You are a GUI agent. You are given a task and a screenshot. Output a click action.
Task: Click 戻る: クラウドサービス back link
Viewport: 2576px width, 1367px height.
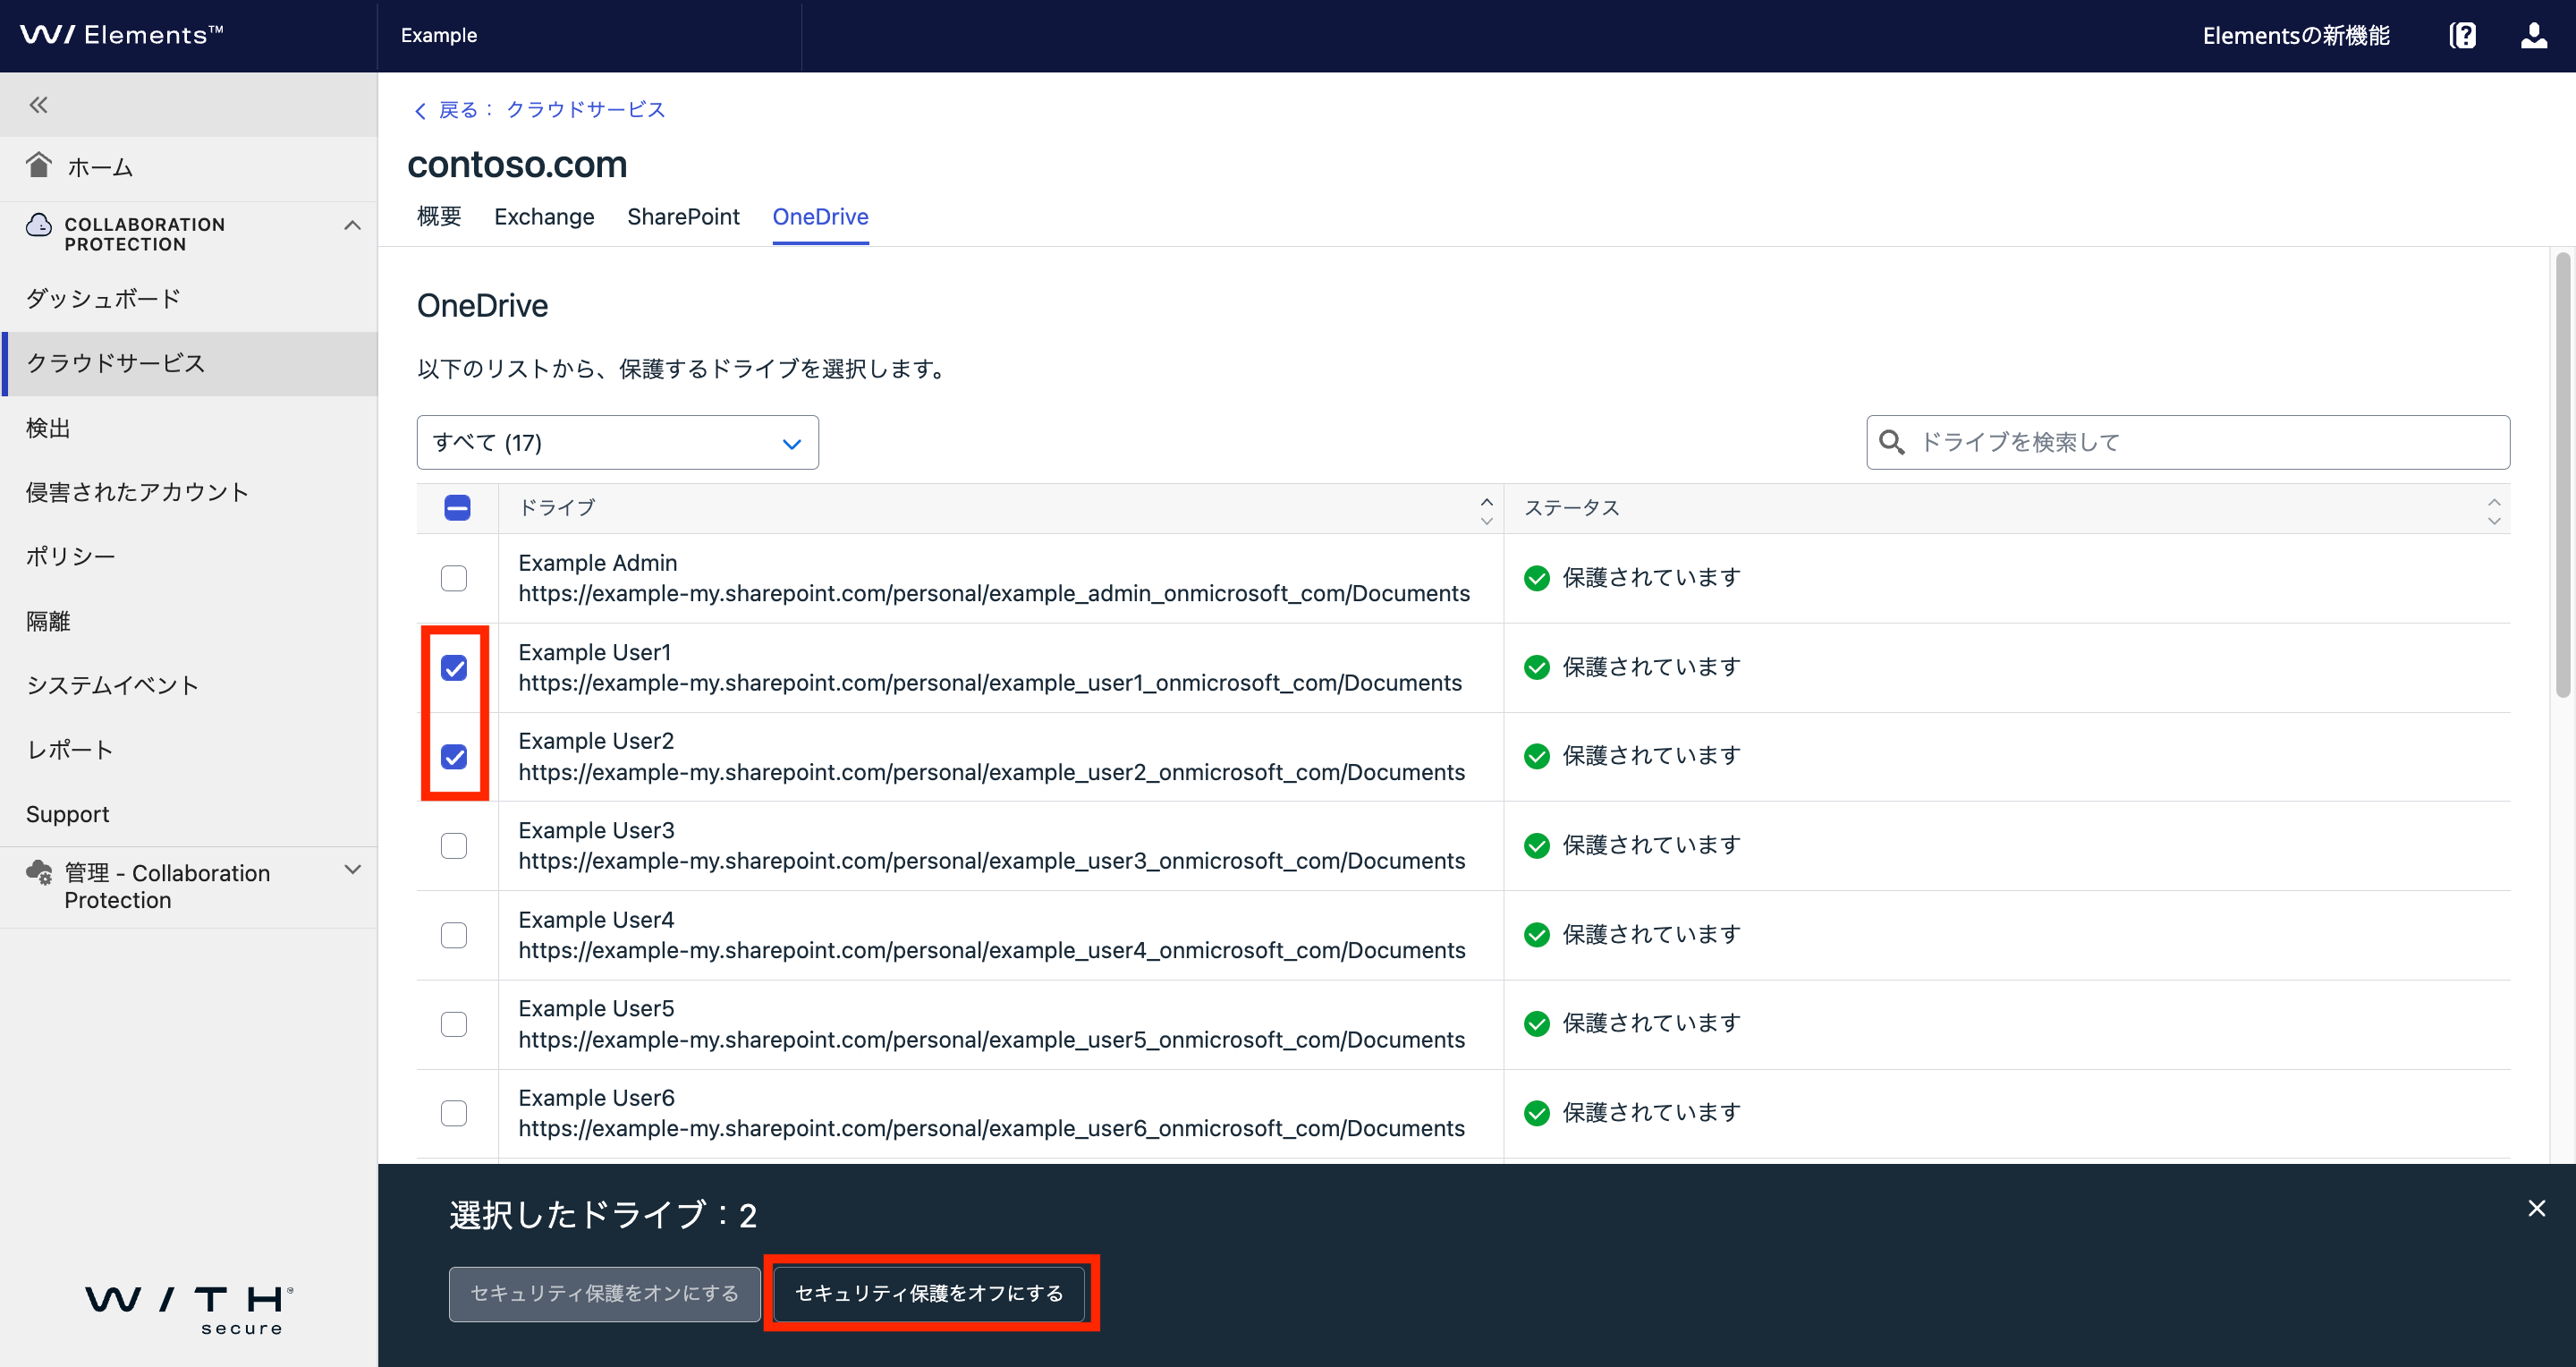(540, 110)
